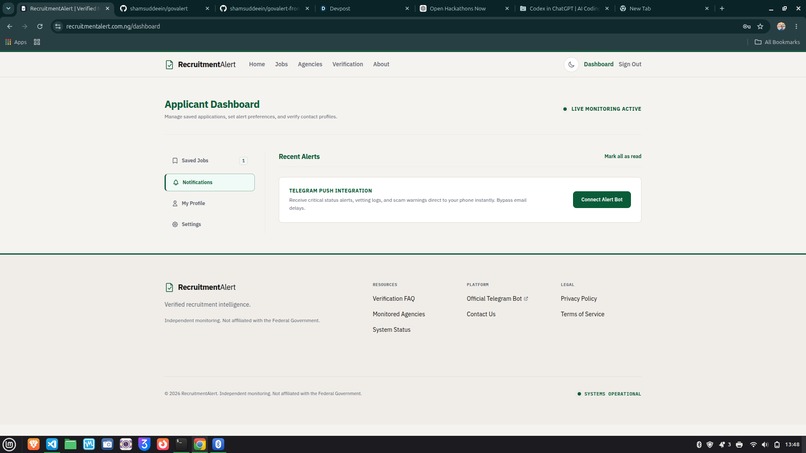Open the Chrome profile avatar
Screen dimensions: 806x453
(781, 26)
